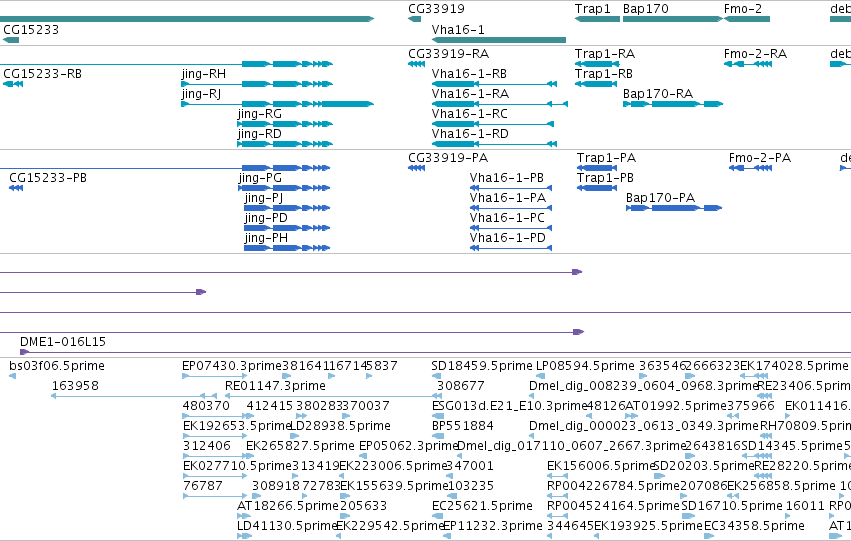Select protein Vha16-1-PB label

pyautogui.click(x=506, y=178)
